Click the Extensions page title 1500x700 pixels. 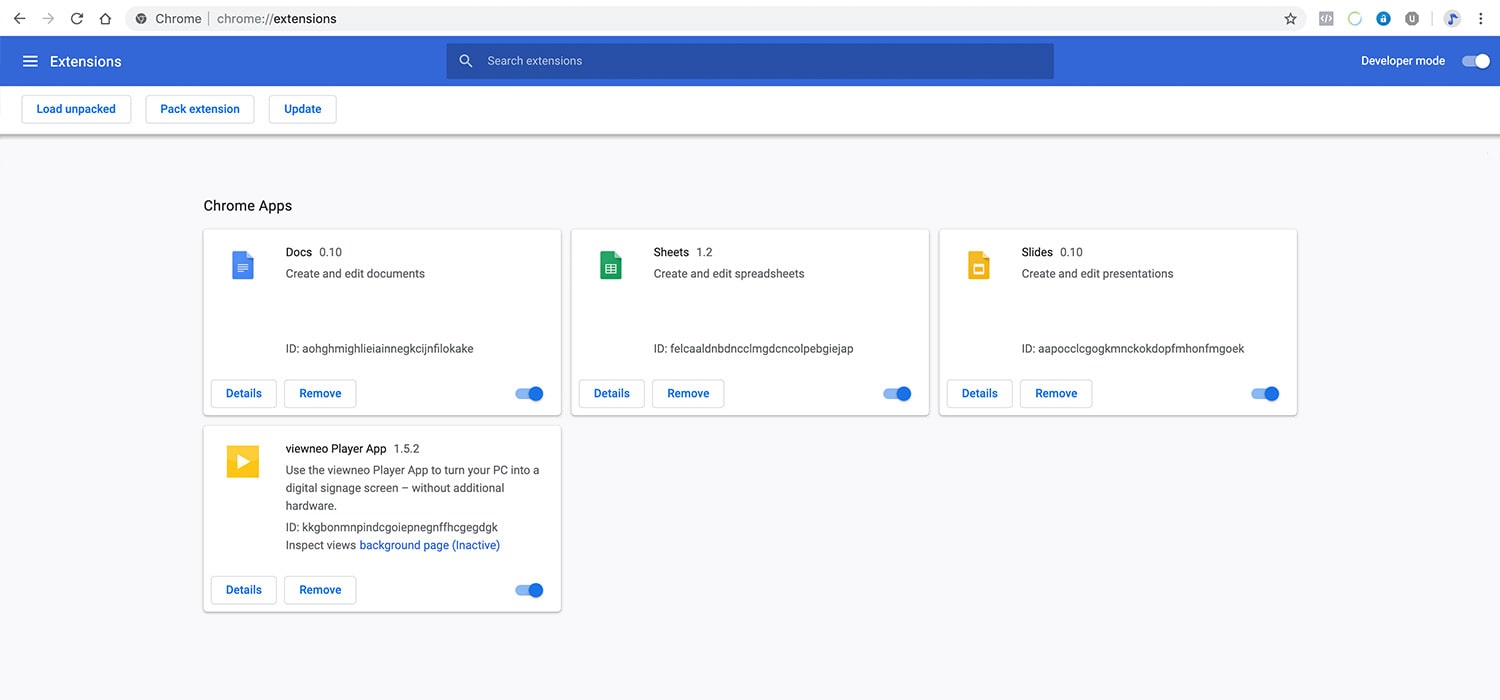[86, 61]
